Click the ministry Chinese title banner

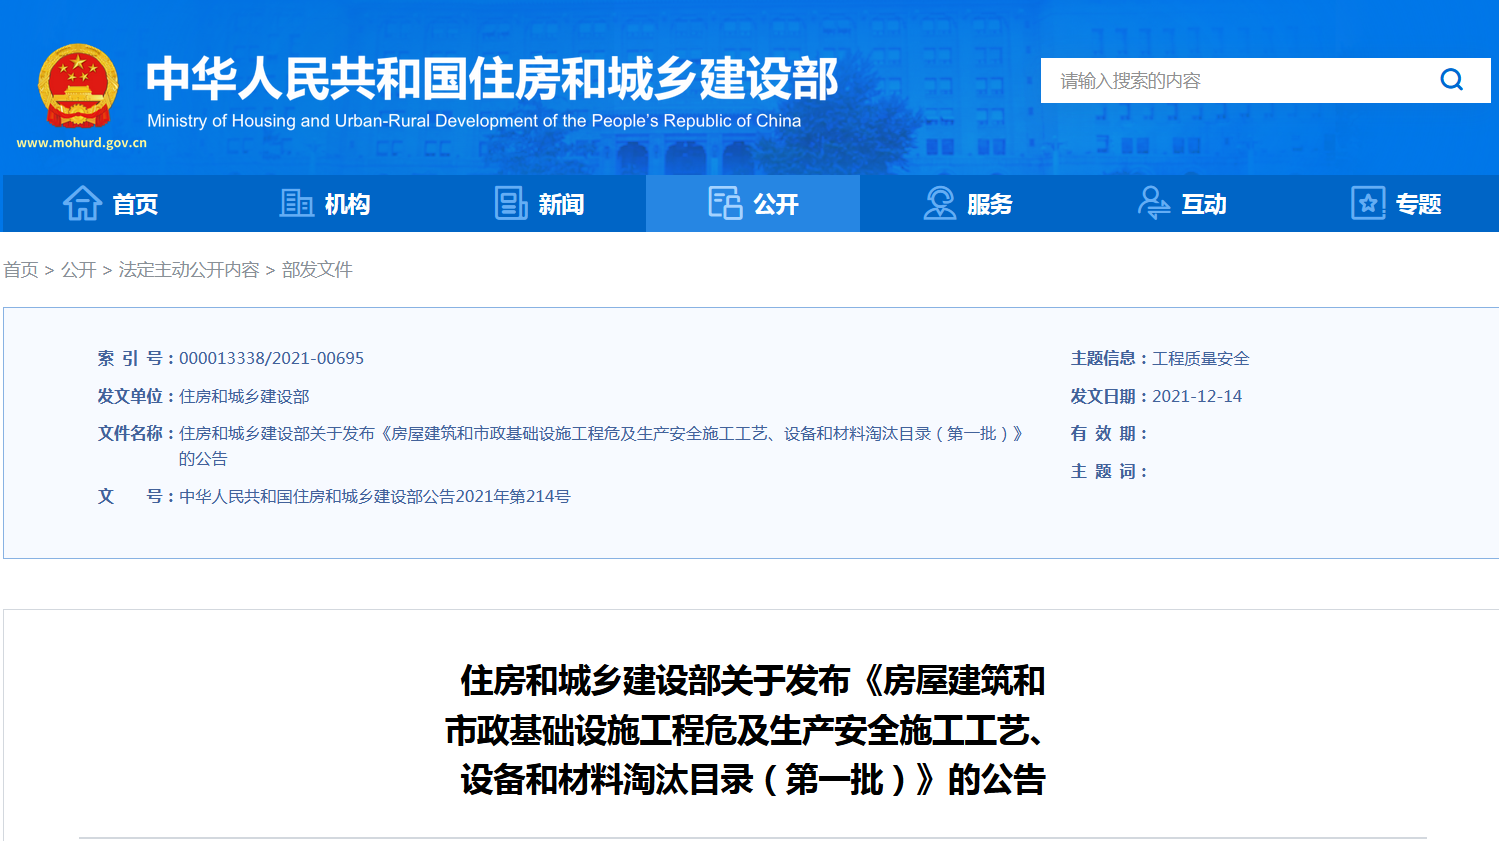pos(492,78)
